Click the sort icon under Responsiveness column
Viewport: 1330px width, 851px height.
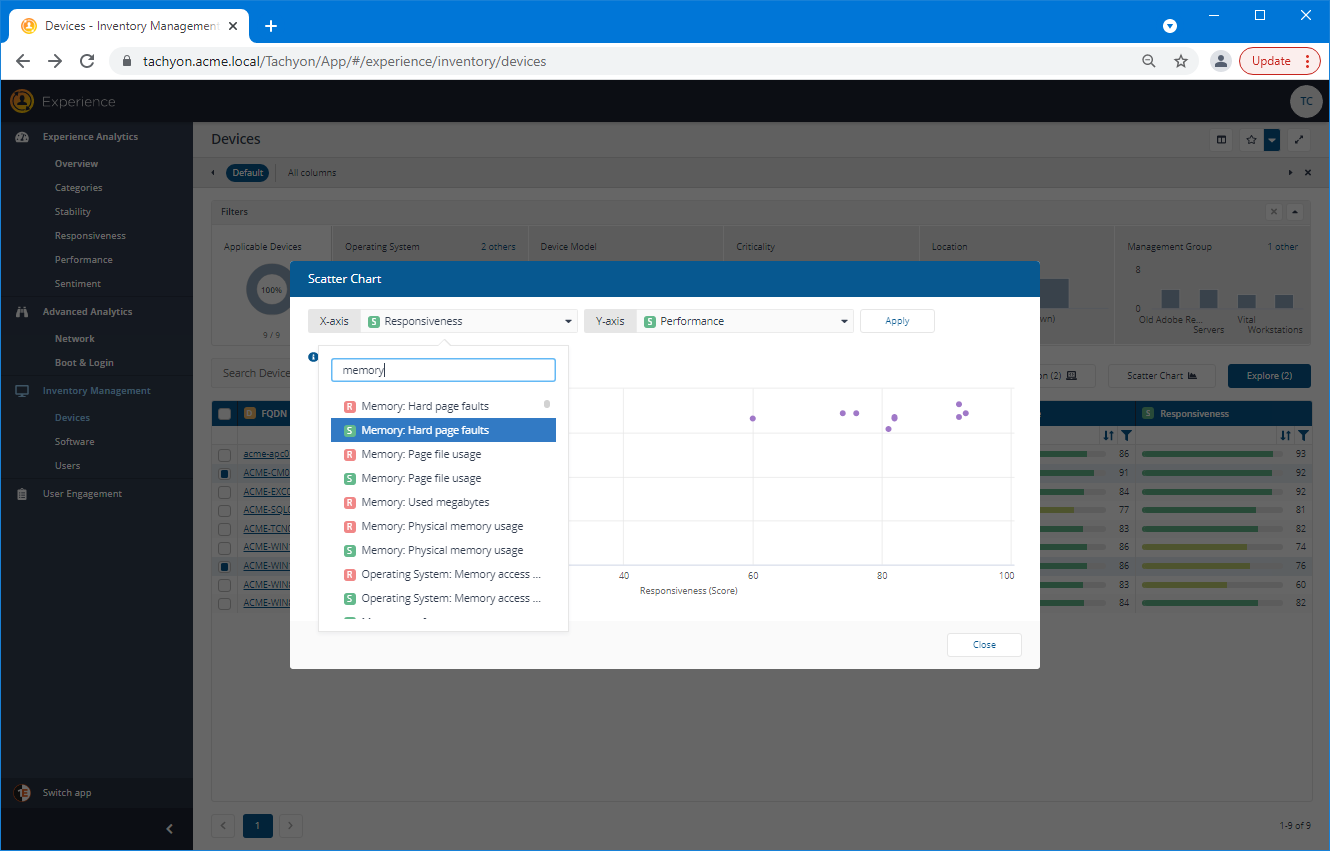1284,435
